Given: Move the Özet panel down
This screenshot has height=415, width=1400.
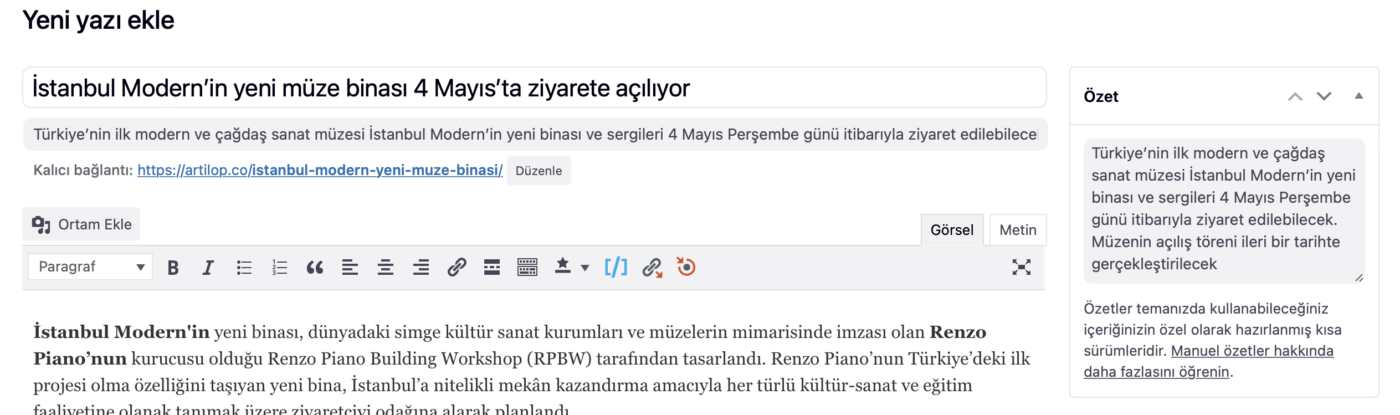Looking at the screenshot, I should [x=1324, y=96].
